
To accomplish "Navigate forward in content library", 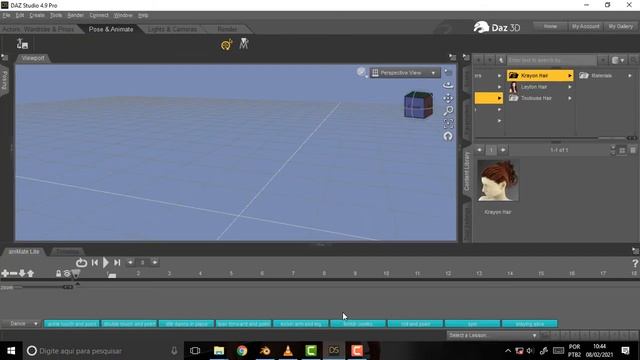I will pos(490,60).
